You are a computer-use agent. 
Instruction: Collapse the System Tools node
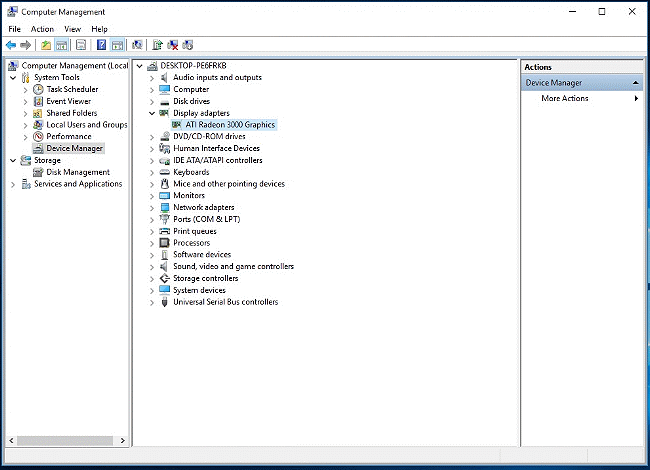tap(13, 77)
